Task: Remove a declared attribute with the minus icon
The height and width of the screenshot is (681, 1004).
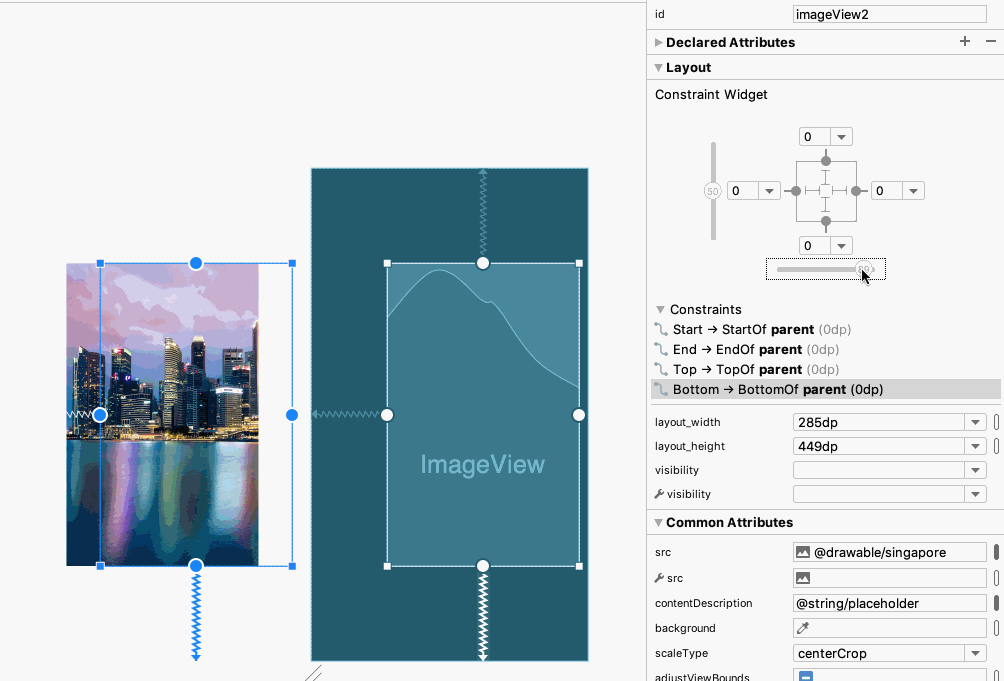Action: point(991,42)
